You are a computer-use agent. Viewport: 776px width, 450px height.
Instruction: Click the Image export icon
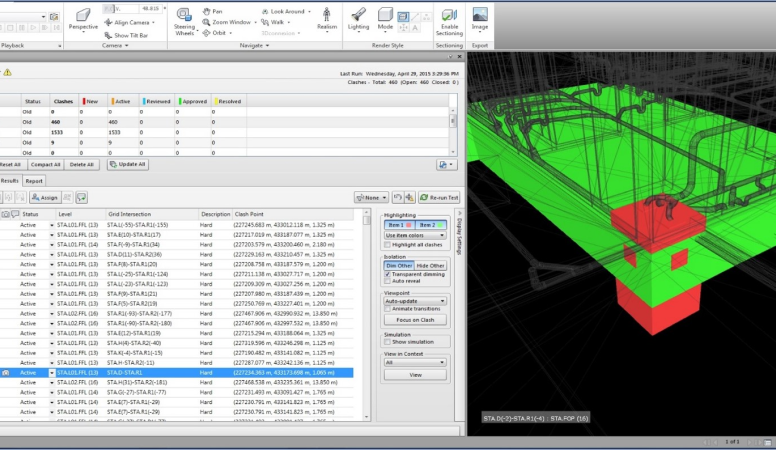[480, 15]
